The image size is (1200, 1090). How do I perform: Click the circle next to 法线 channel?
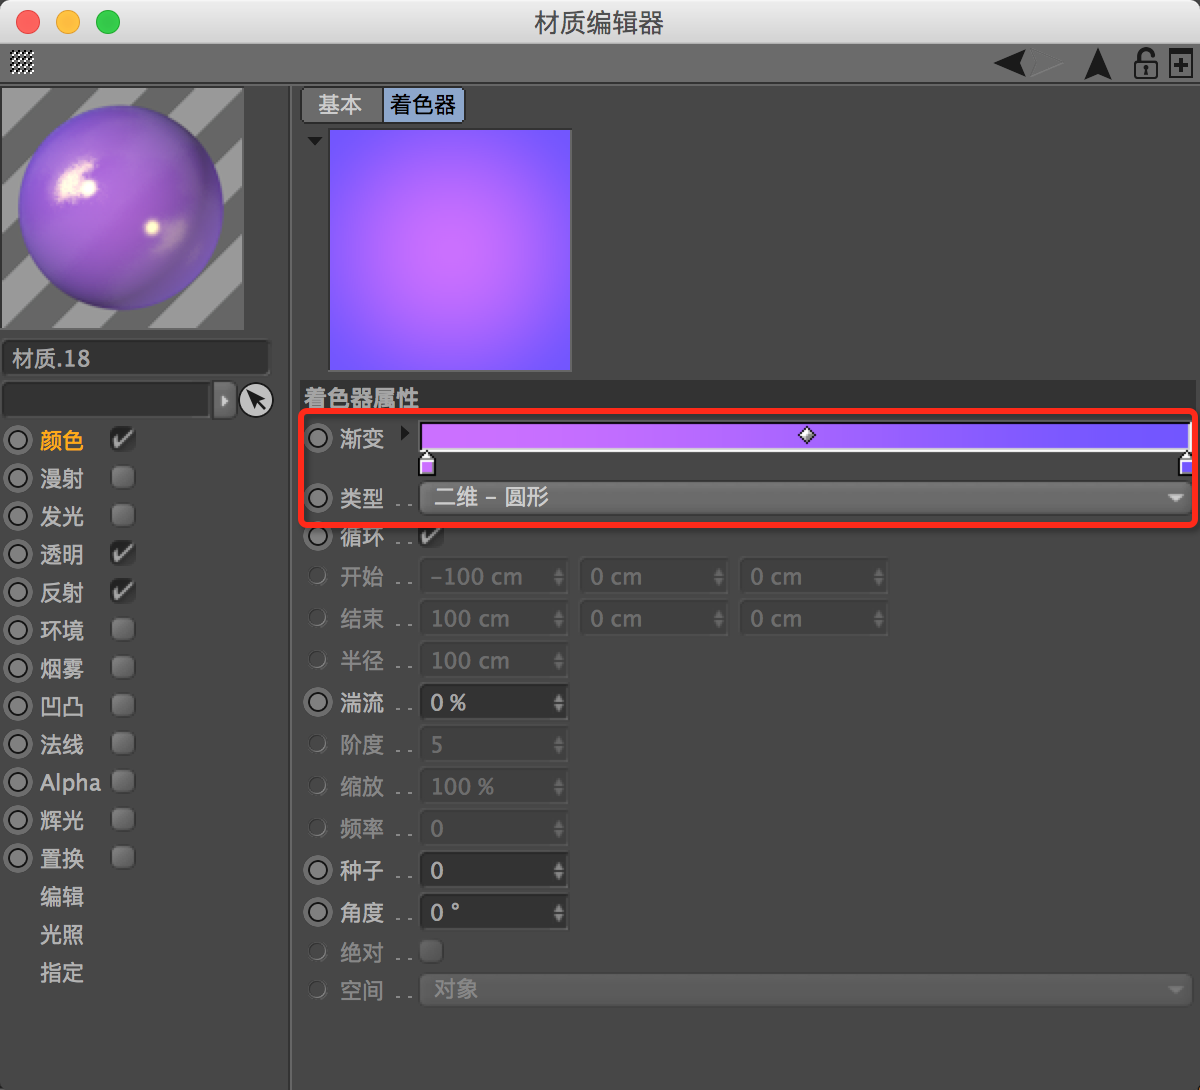click(18, 744)
